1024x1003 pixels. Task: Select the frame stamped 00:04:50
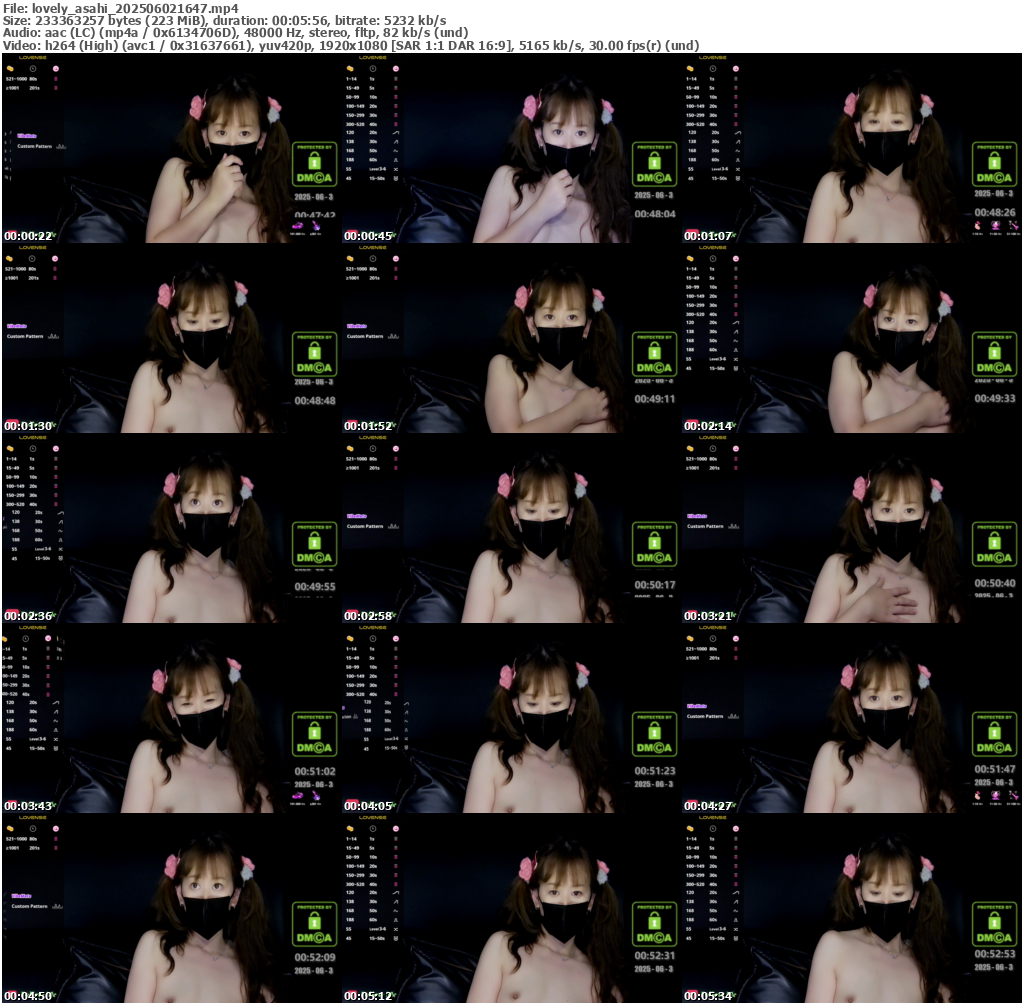tap(171, 908)
